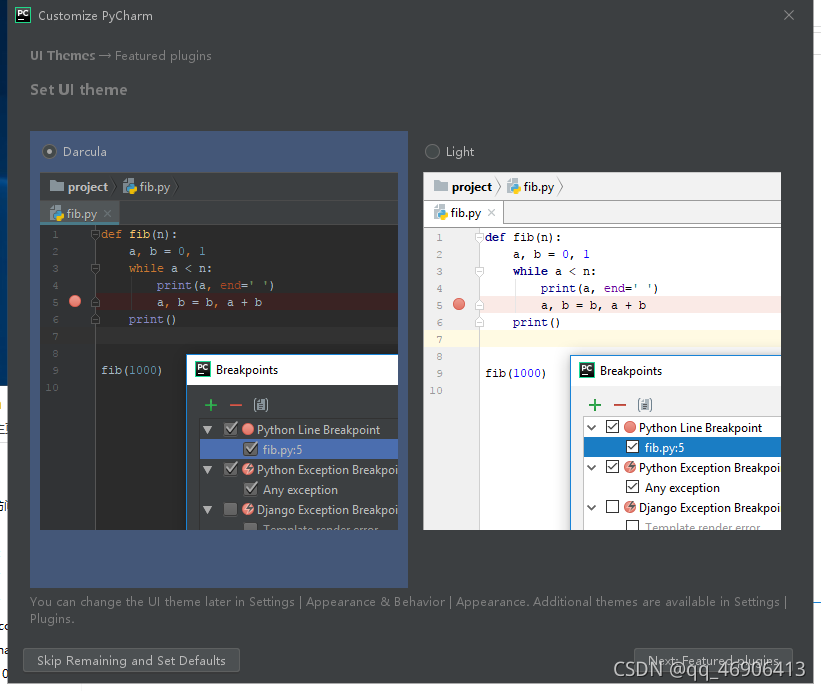
Task: Click green add breakpoint plus in Light preview
Action: coord(595,405)
